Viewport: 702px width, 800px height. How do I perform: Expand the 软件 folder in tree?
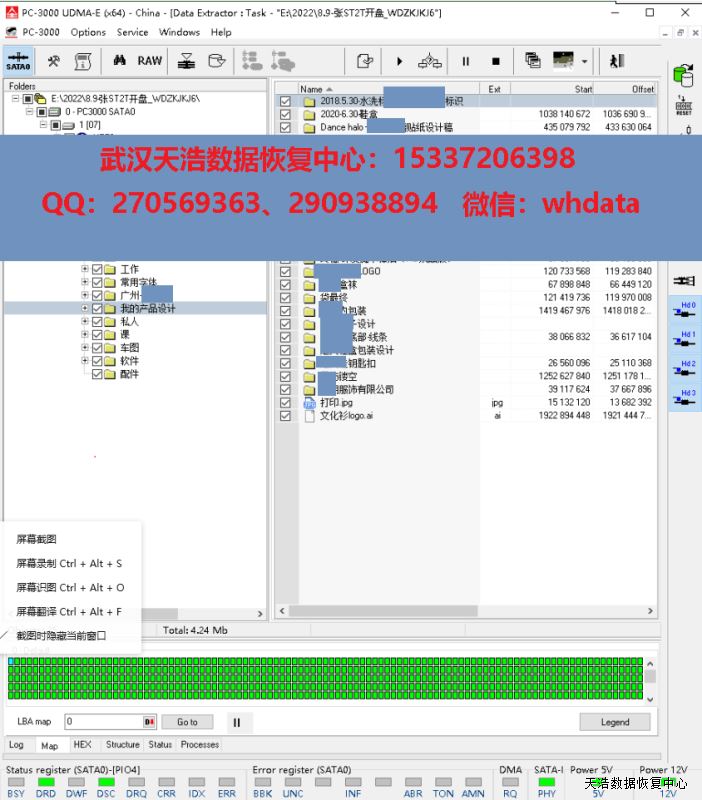(x=85, y=361)
